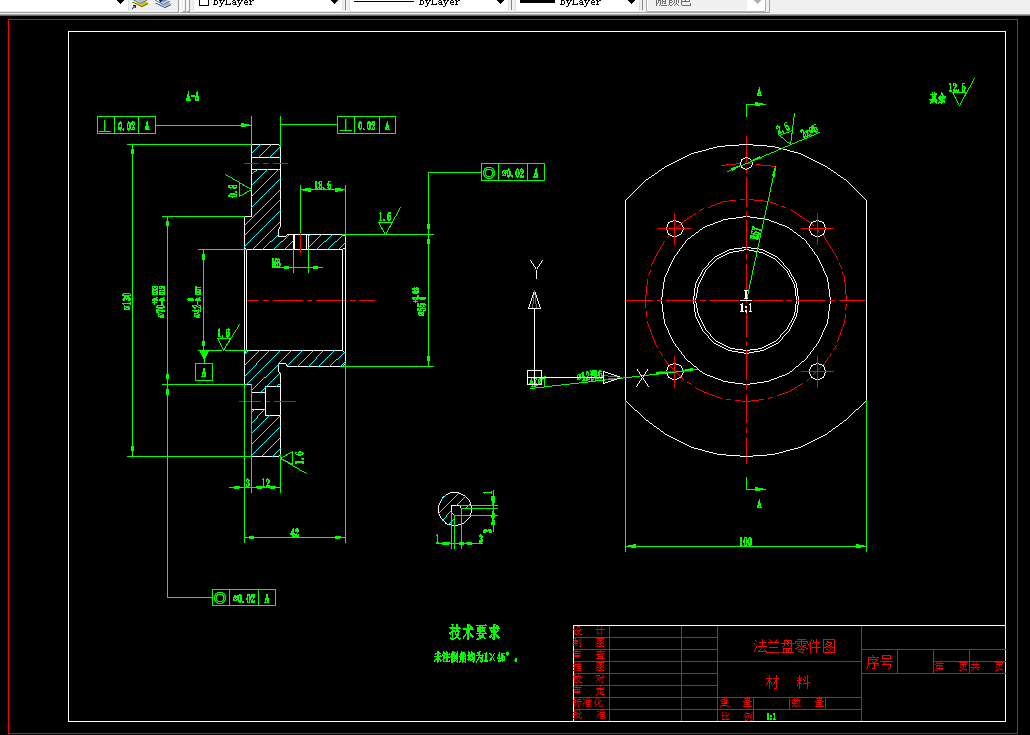Click the 法兰盘零件图 title text

[794, 646]
